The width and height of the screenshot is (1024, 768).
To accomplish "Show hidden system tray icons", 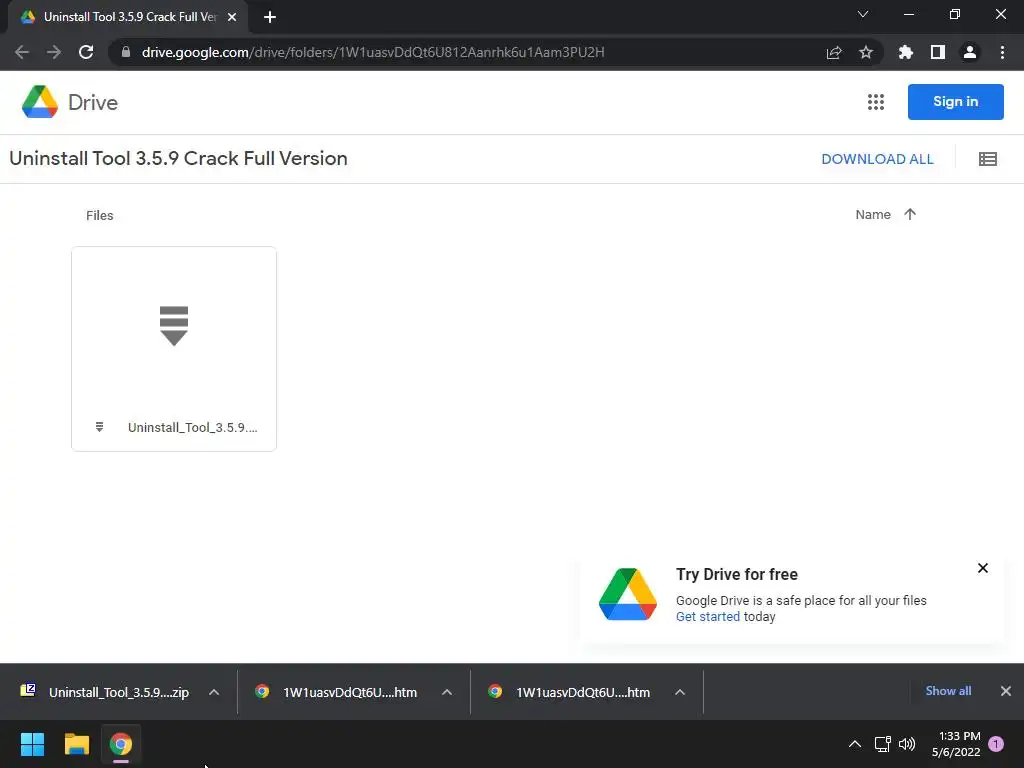I will 854,744.
